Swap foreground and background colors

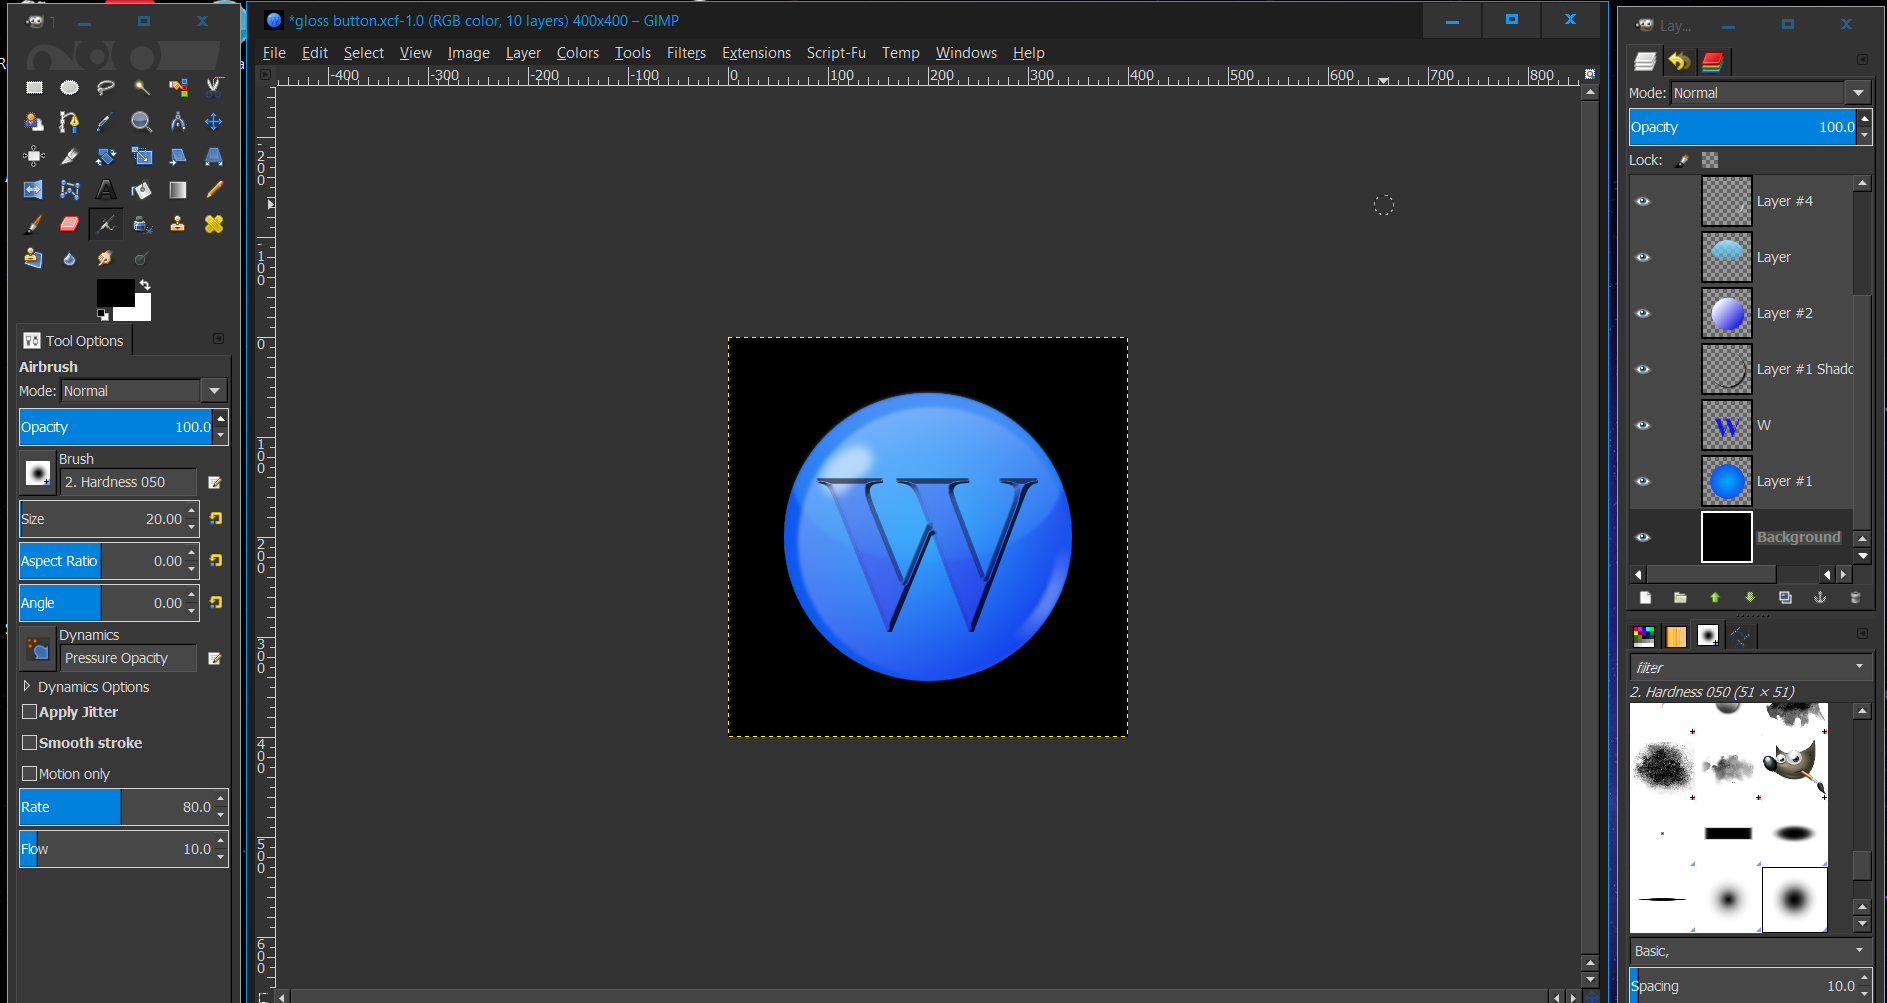pos(145,285)
